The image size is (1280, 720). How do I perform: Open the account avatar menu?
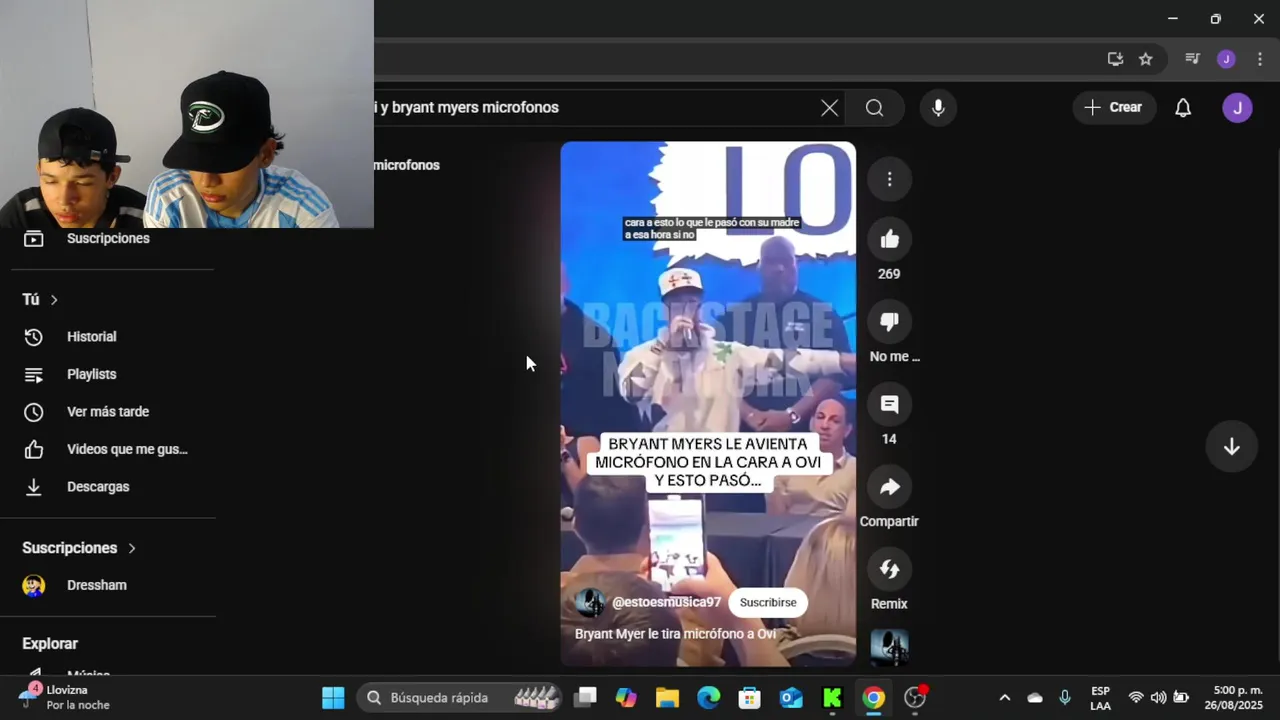(x=1237, y=108)
